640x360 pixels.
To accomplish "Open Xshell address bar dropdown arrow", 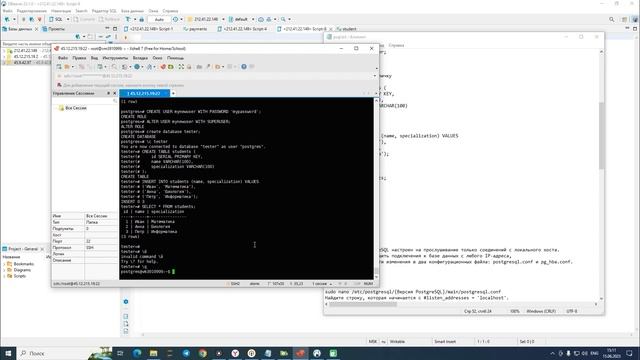I will click(x=375, y=76).
